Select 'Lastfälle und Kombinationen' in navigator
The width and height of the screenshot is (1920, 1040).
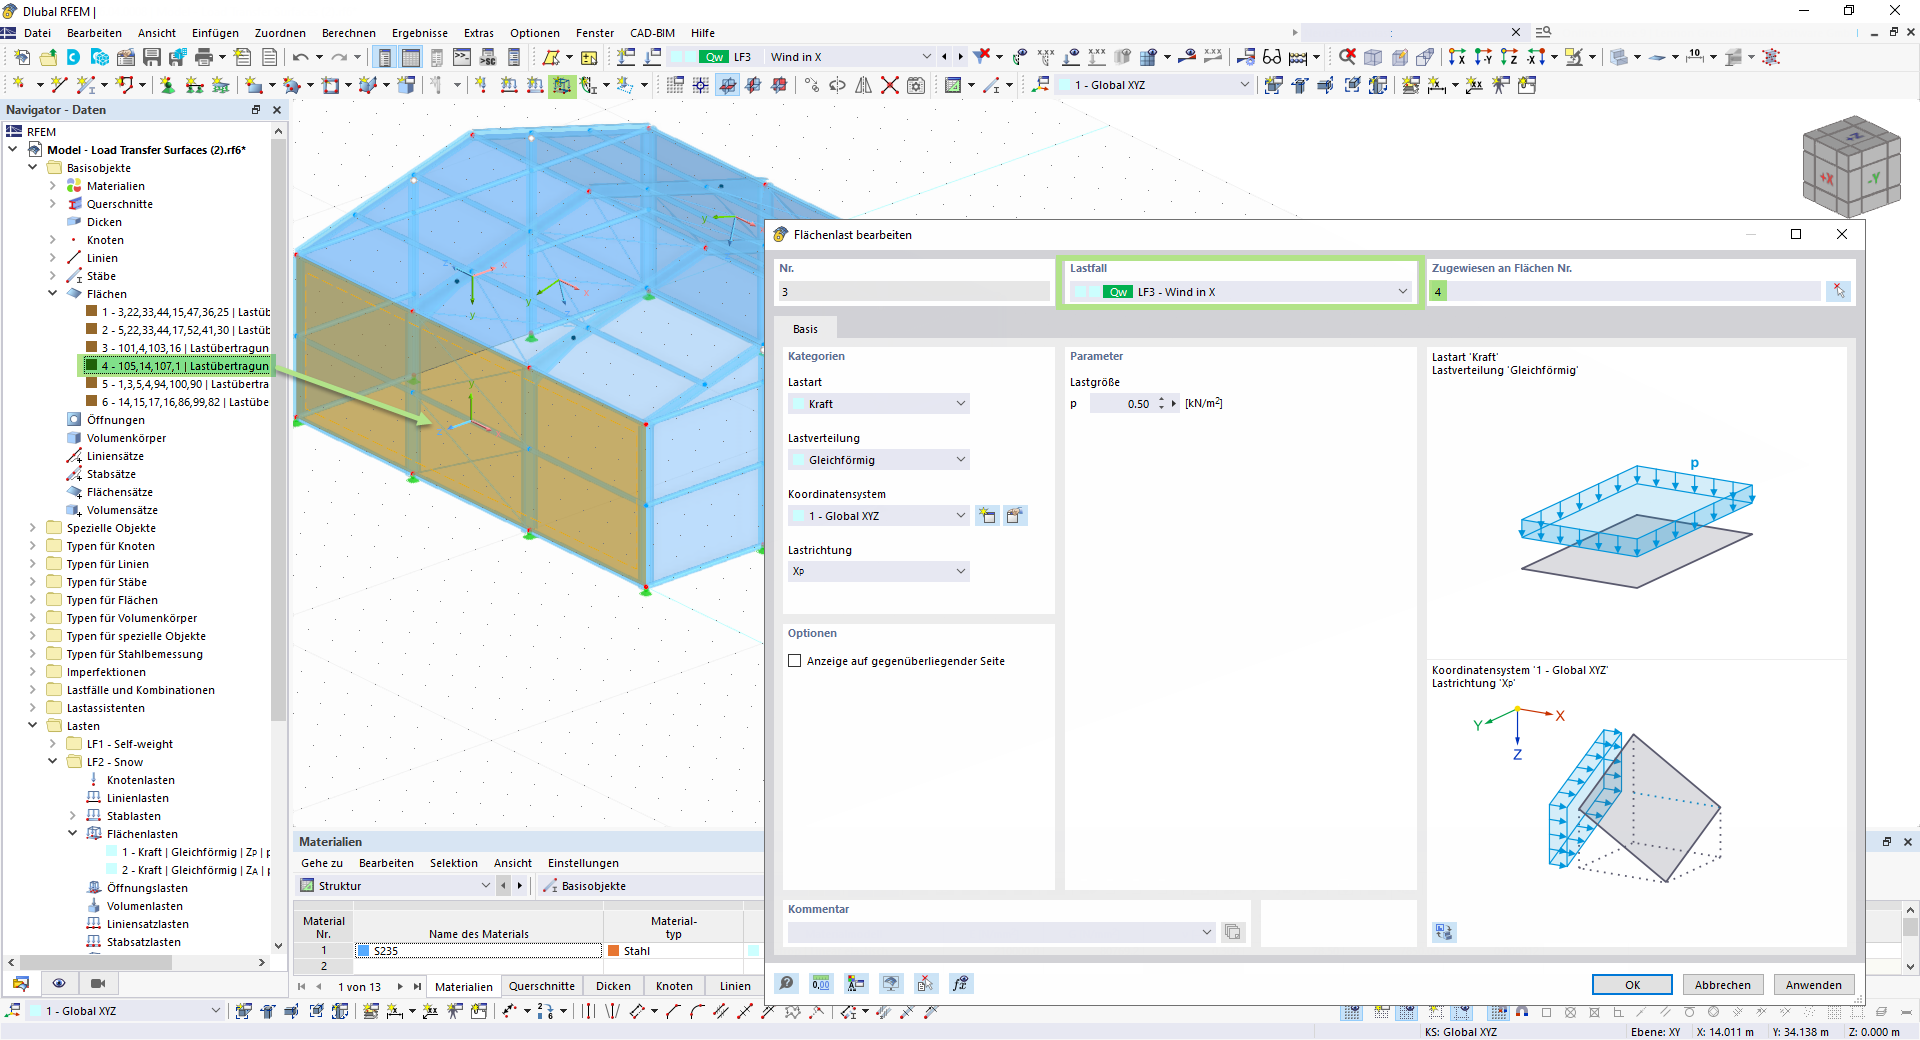[x=140, y=690]
